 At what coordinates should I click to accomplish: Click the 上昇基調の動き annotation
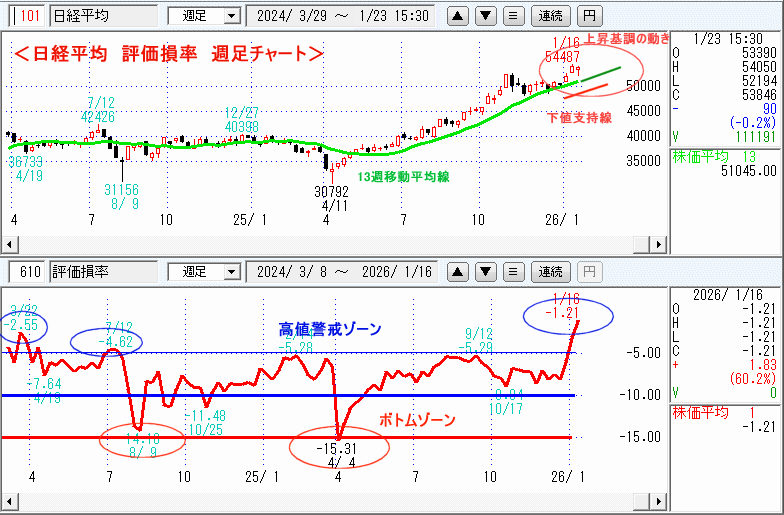tap(627, 38)
